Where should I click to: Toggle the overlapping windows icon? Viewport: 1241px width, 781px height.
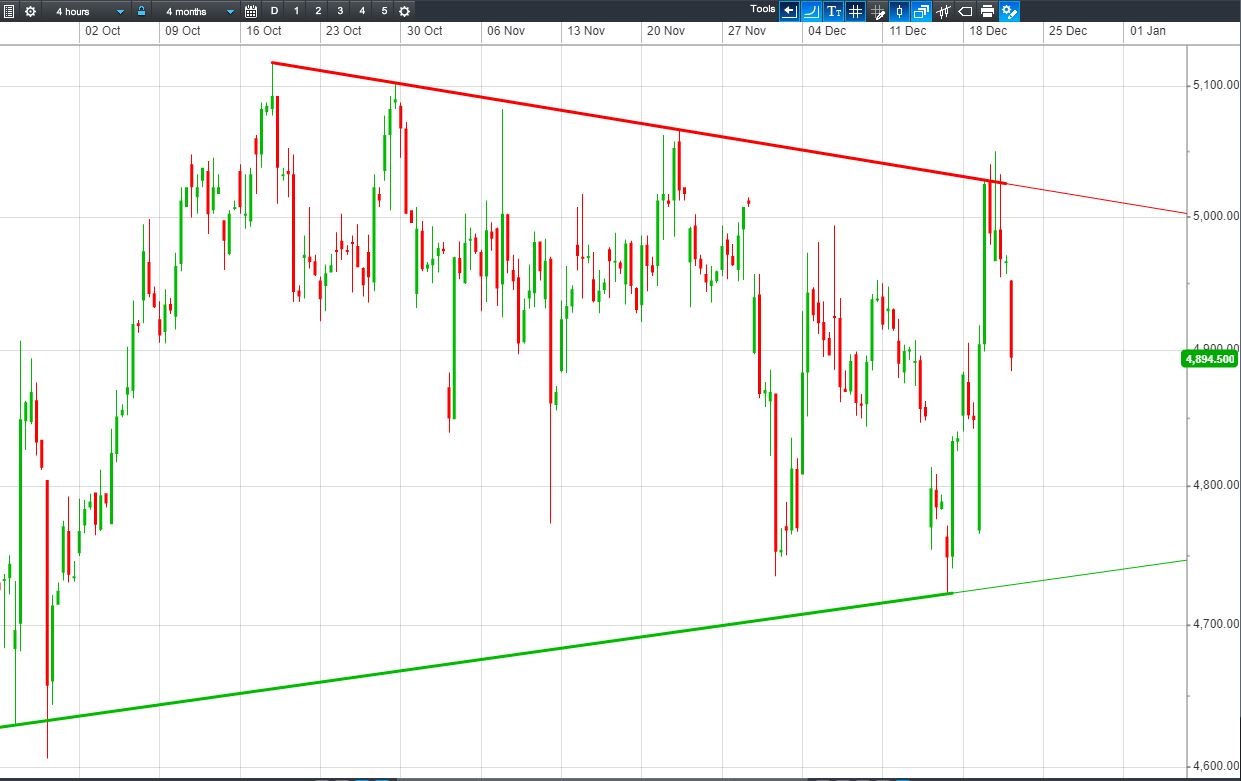921,11
